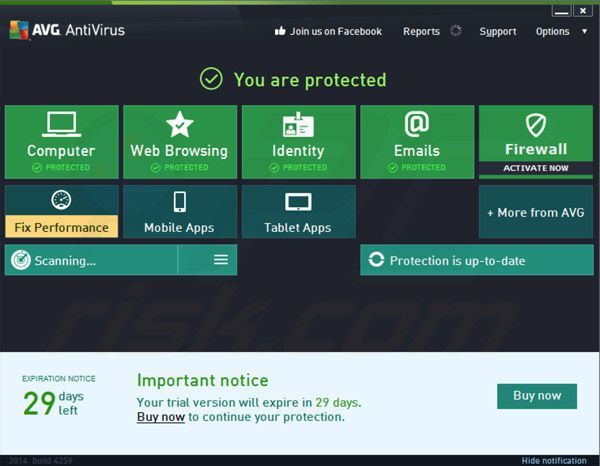Screen dimensions: 600x466
Task: Click the EXPIRATION NOTICE label
Action: point(59,378)
